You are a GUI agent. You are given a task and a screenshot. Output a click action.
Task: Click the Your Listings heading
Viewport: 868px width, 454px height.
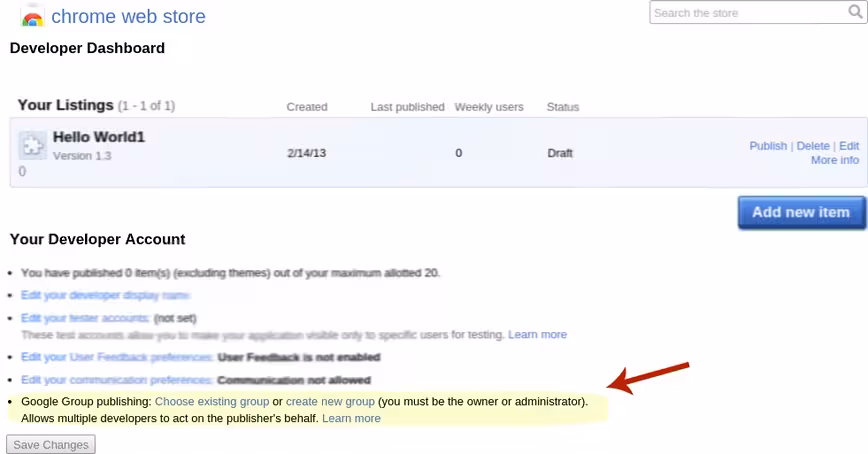tap(65, 105)
